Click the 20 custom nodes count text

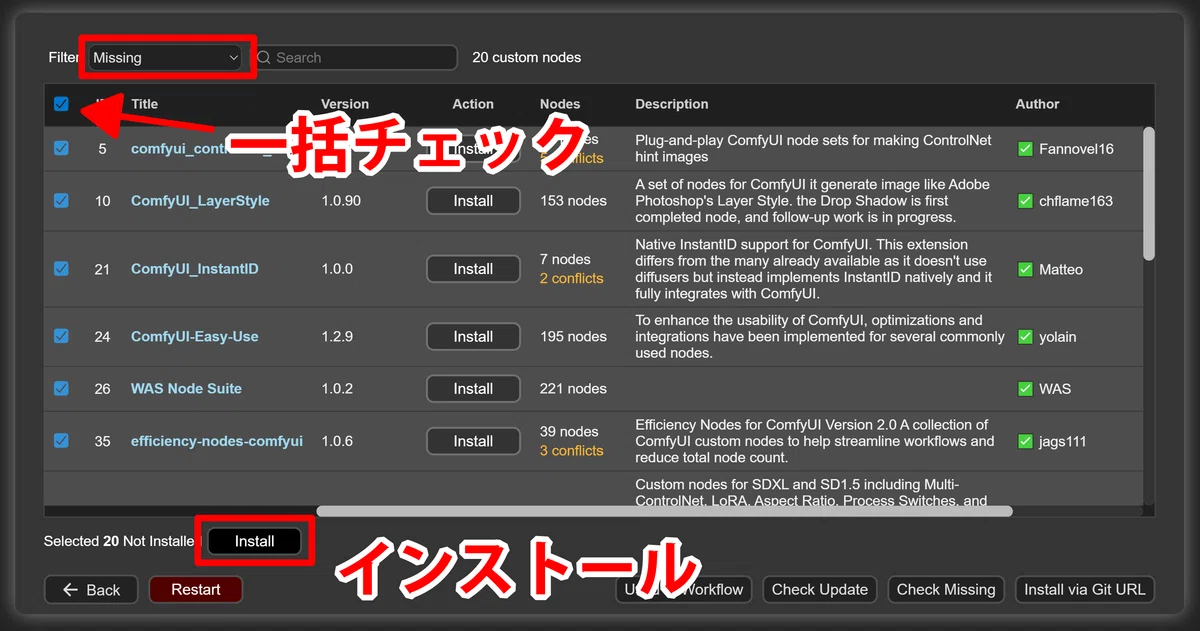(x=527, y=58)
